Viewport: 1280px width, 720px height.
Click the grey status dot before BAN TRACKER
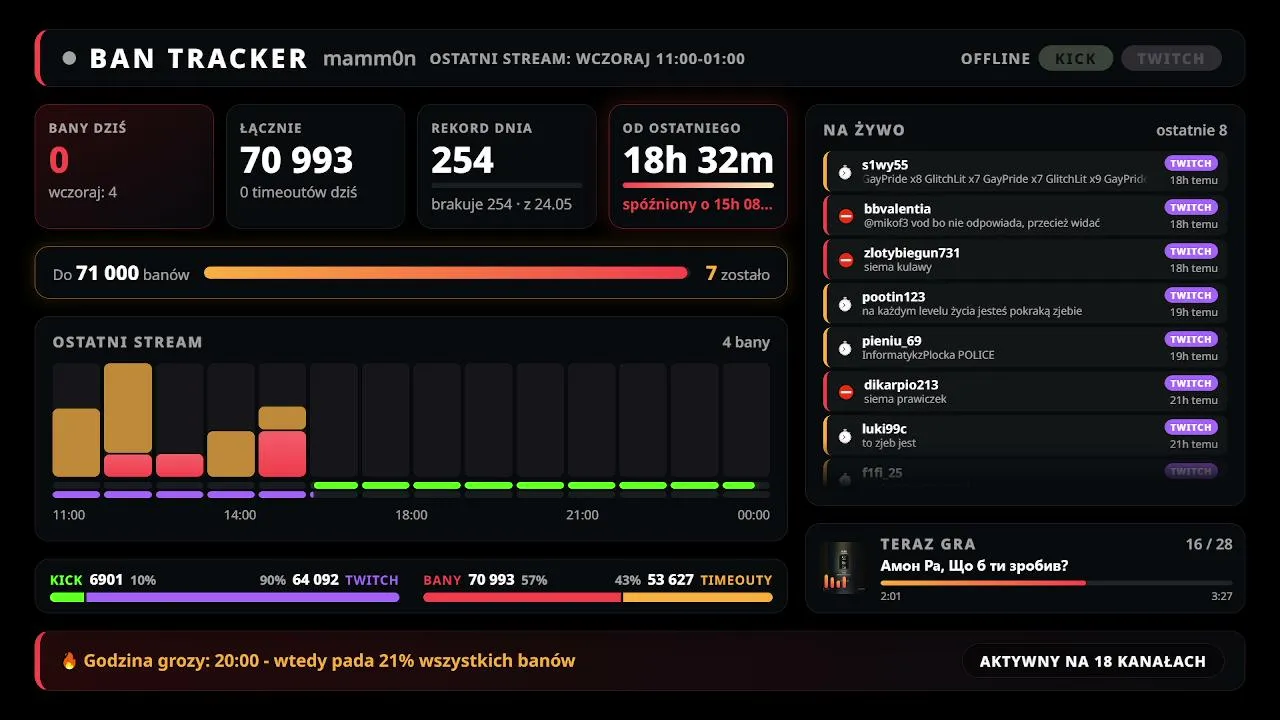[69, 58]
